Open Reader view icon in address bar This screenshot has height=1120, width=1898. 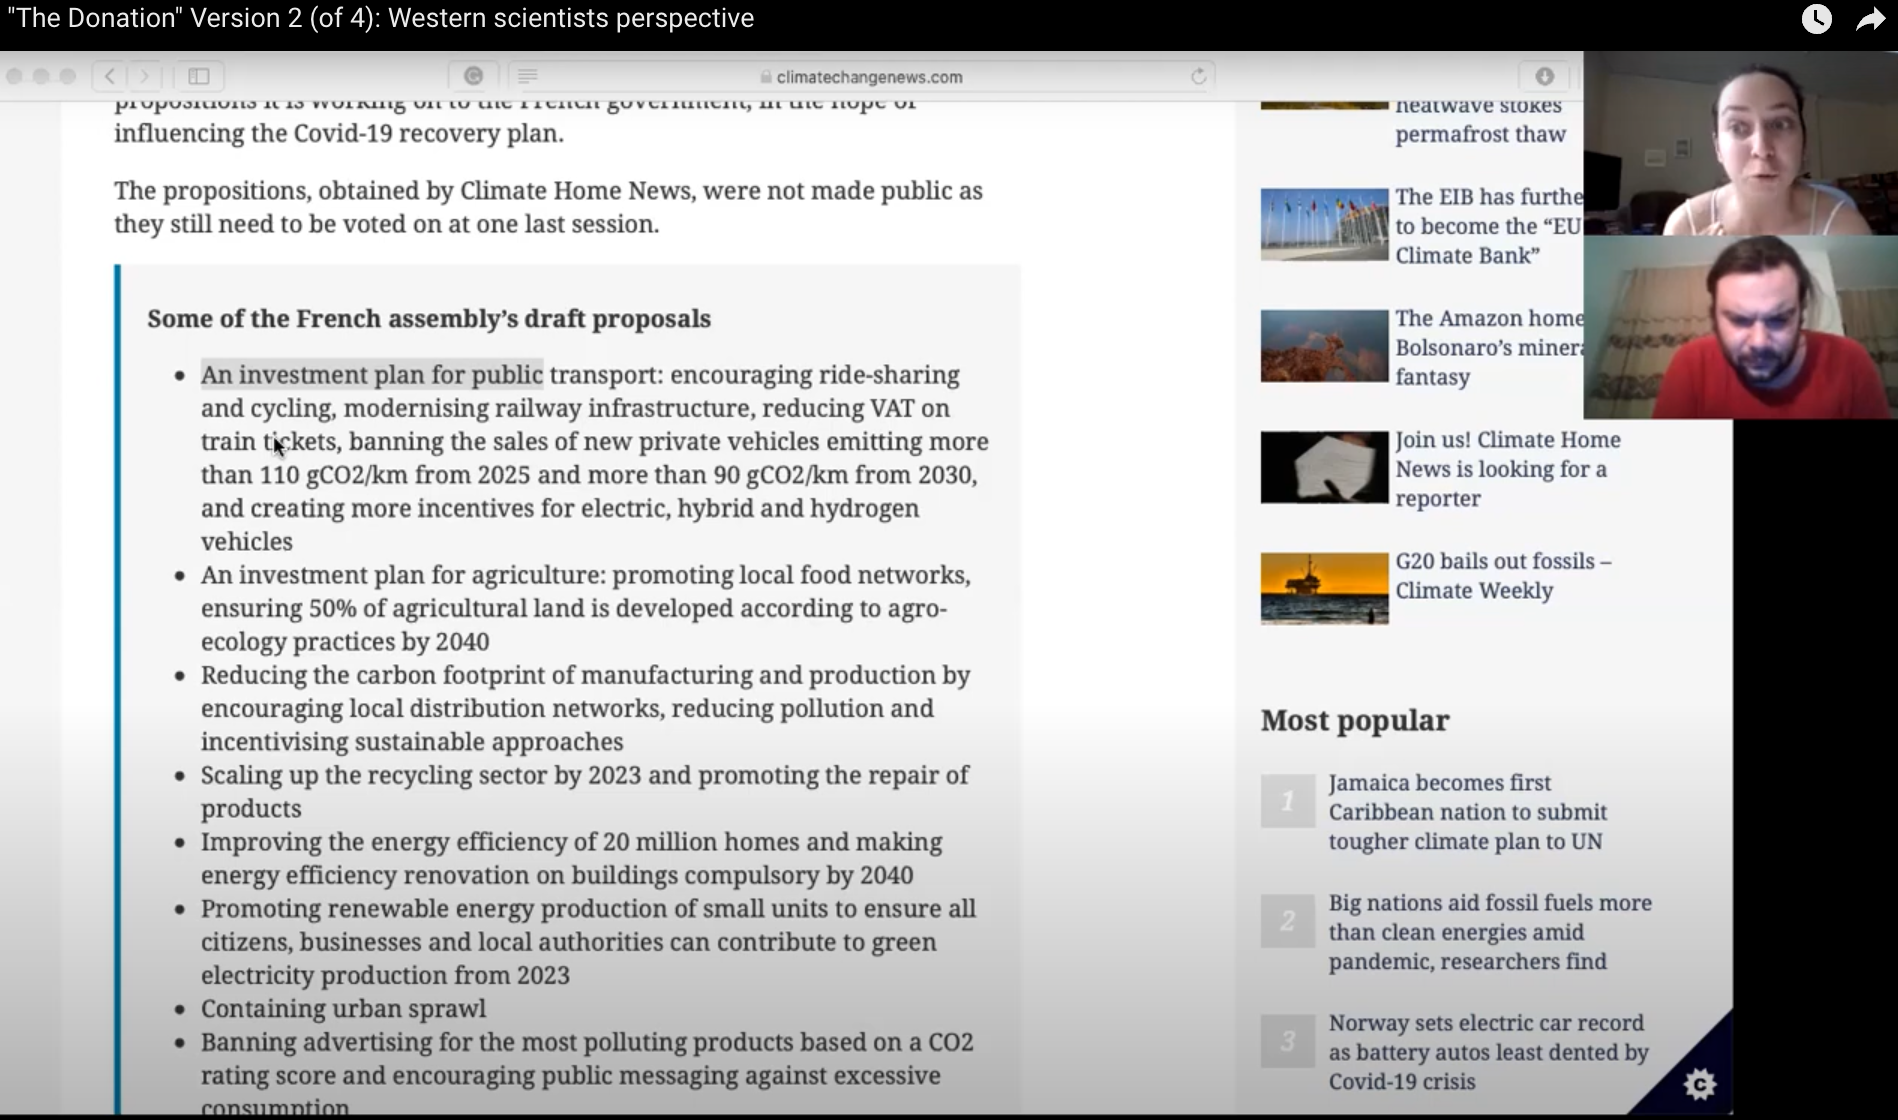coord(528,76)
